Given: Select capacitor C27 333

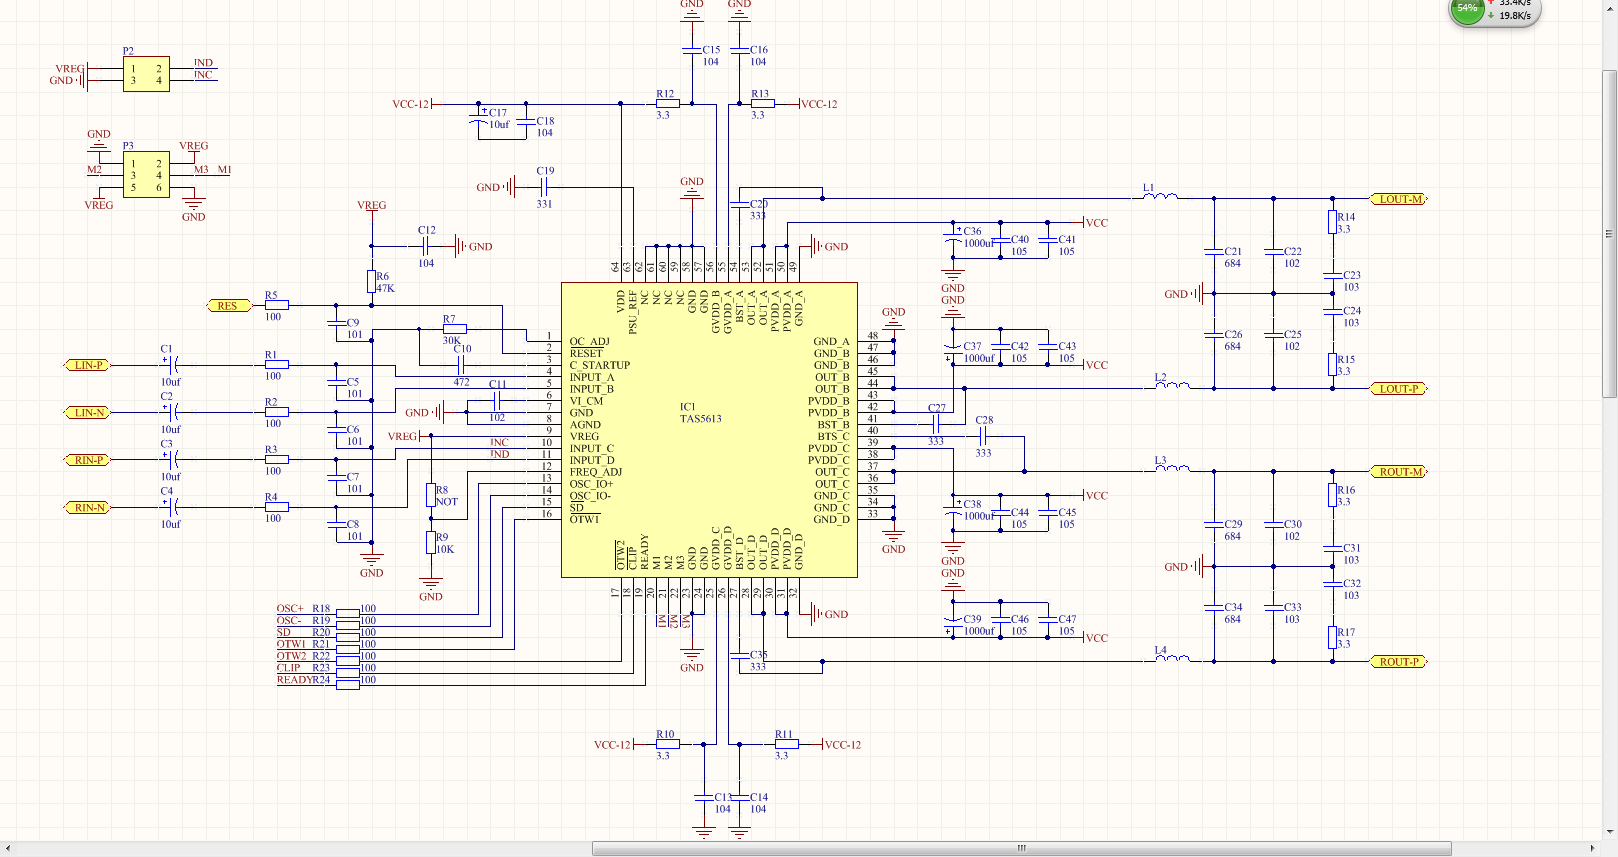Looking at the screenshot, I should pos(936,424).
